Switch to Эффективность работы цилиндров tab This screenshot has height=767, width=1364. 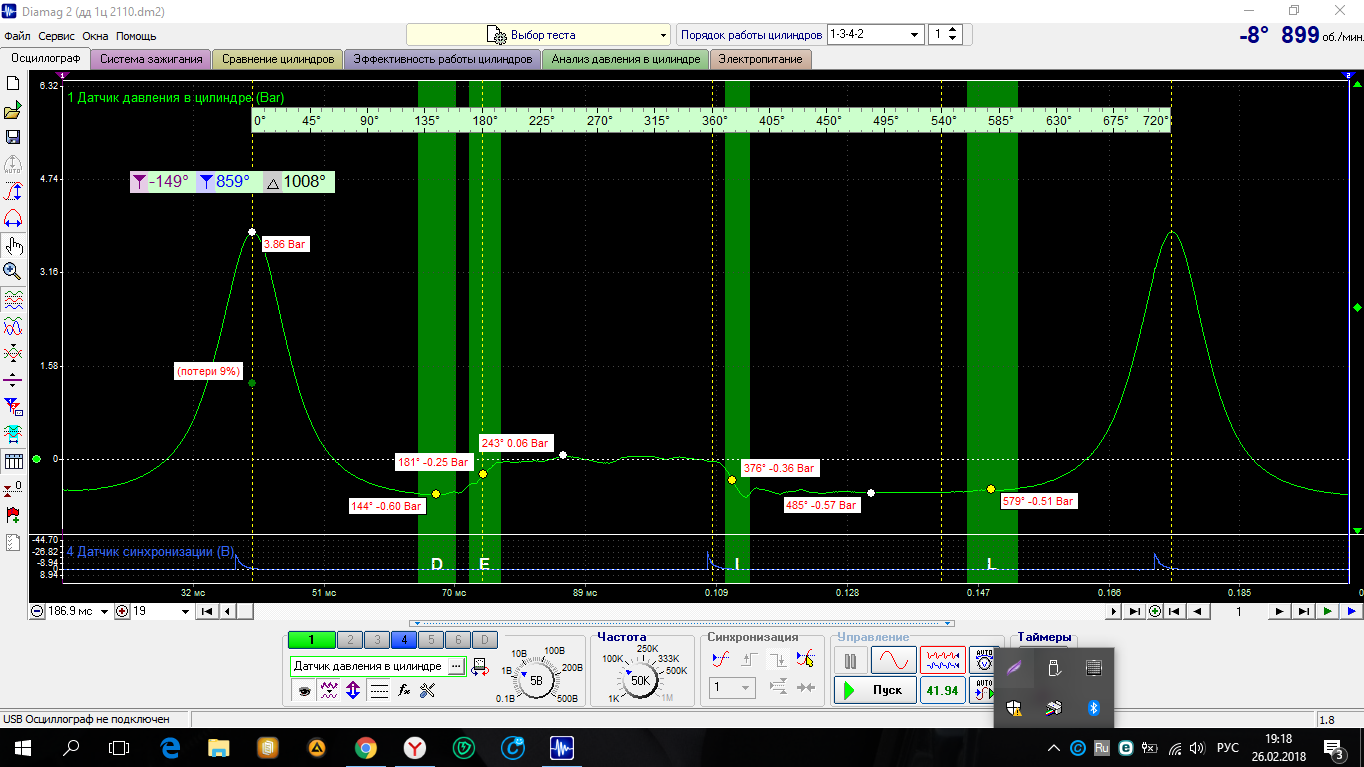tap(442, 59)
